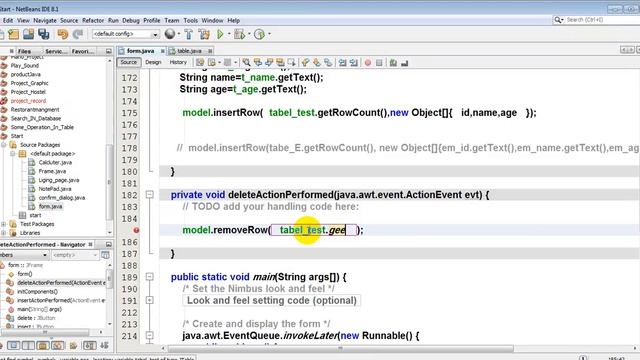Click the Clean and Build Project icon
Screen dimensions: 640x360
pos(204,34)
